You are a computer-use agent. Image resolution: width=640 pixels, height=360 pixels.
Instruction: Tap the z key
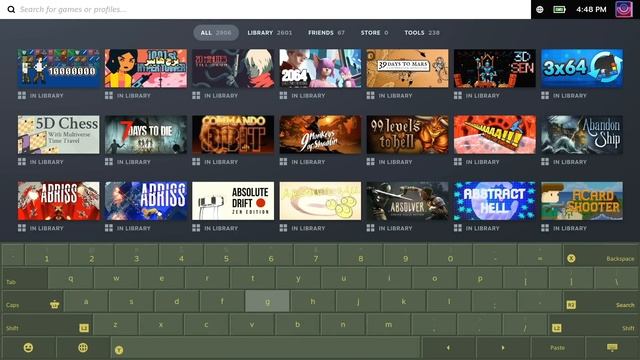click(x=116, y=325)
